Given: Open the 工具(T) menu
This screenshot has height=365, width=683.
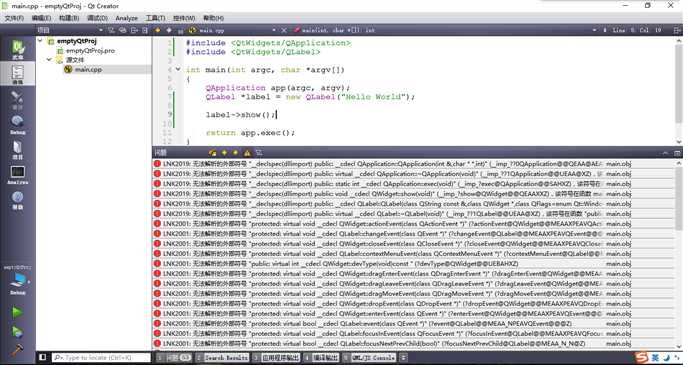Looking at the screenshot, I should (155, 18).
